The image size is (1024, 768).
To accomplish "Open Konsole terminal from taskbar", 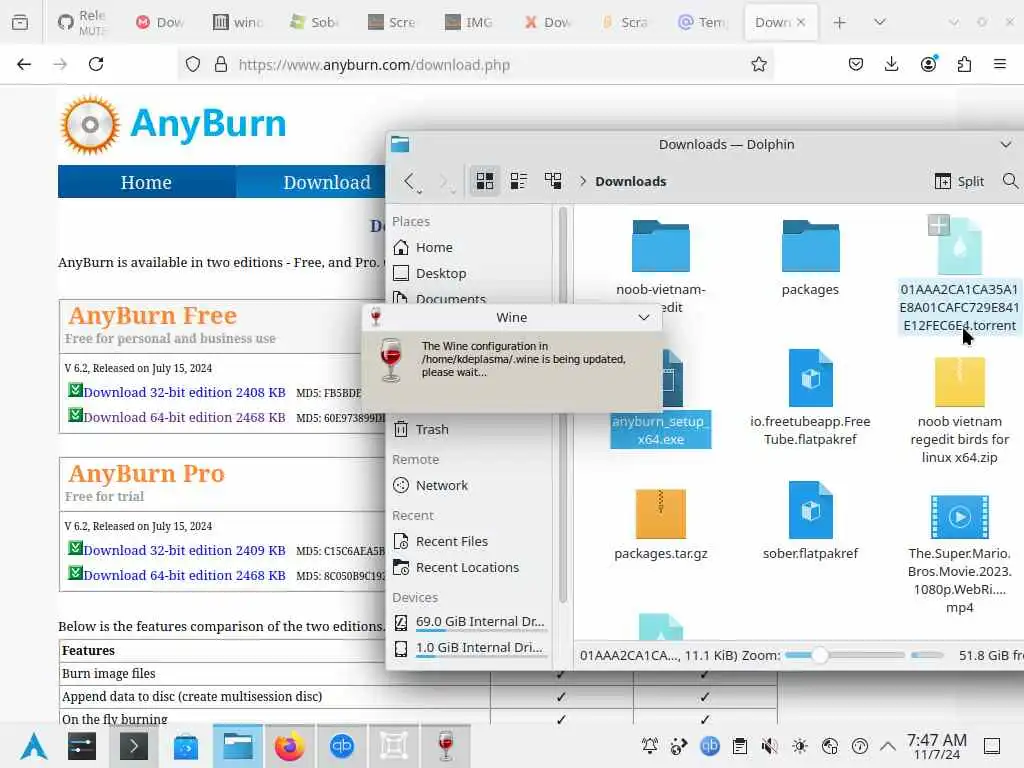I will click(x=133, y=746).
